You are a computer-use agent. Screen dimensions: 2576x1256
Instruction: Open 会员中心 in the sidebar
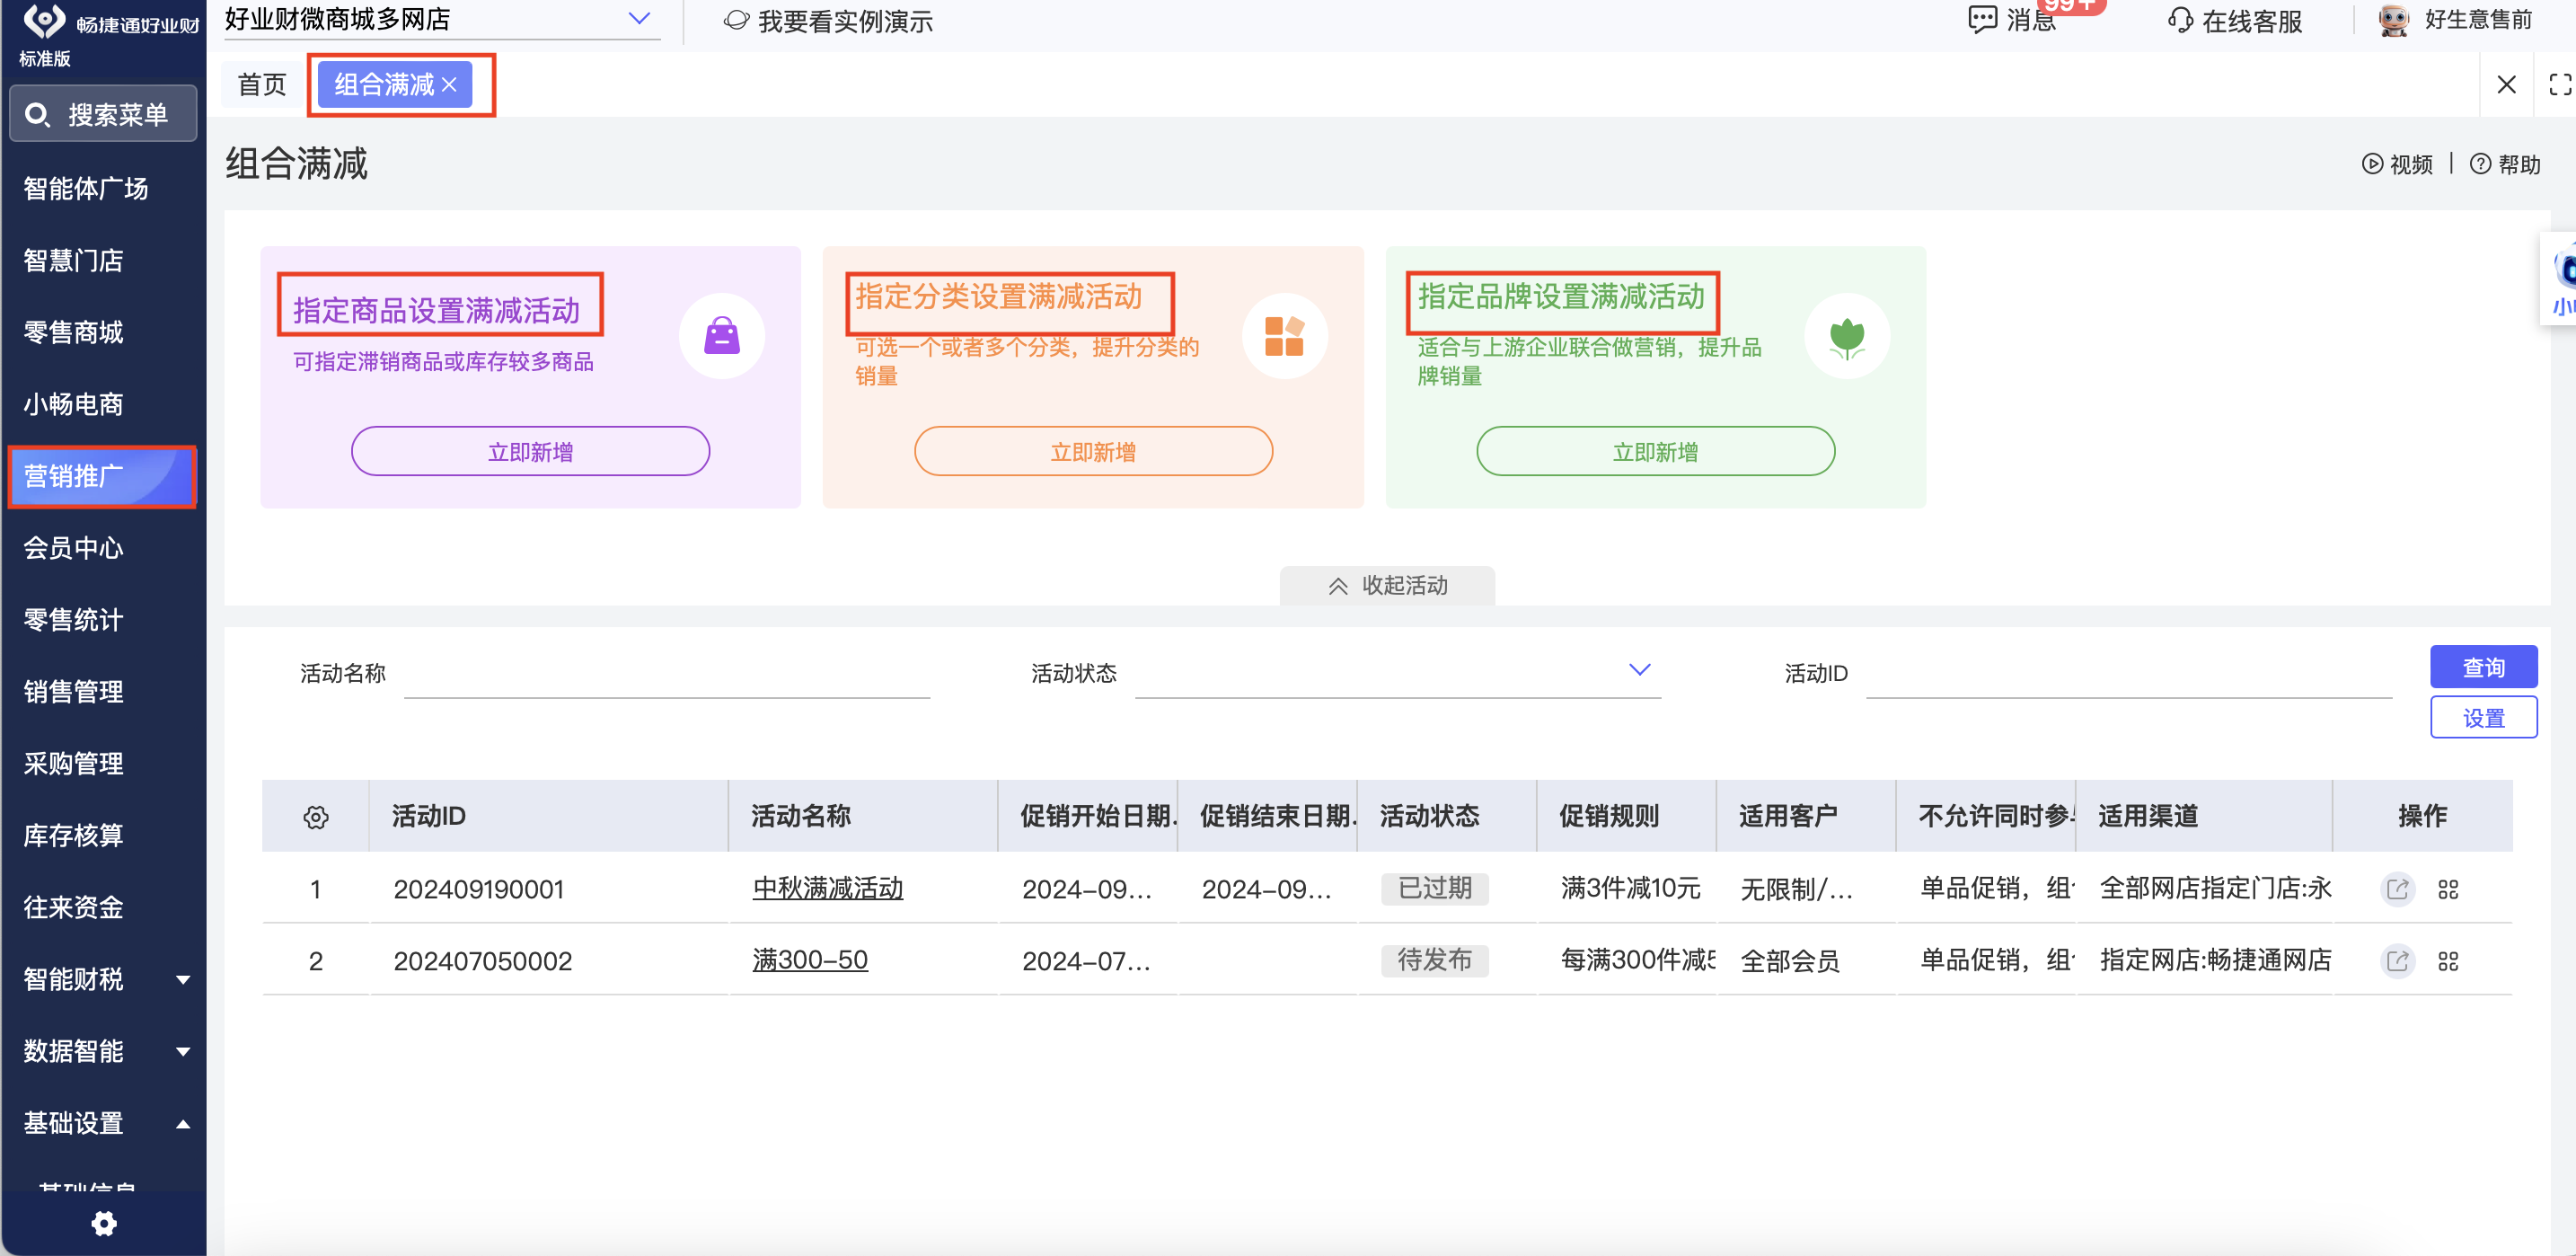point(74,548)
